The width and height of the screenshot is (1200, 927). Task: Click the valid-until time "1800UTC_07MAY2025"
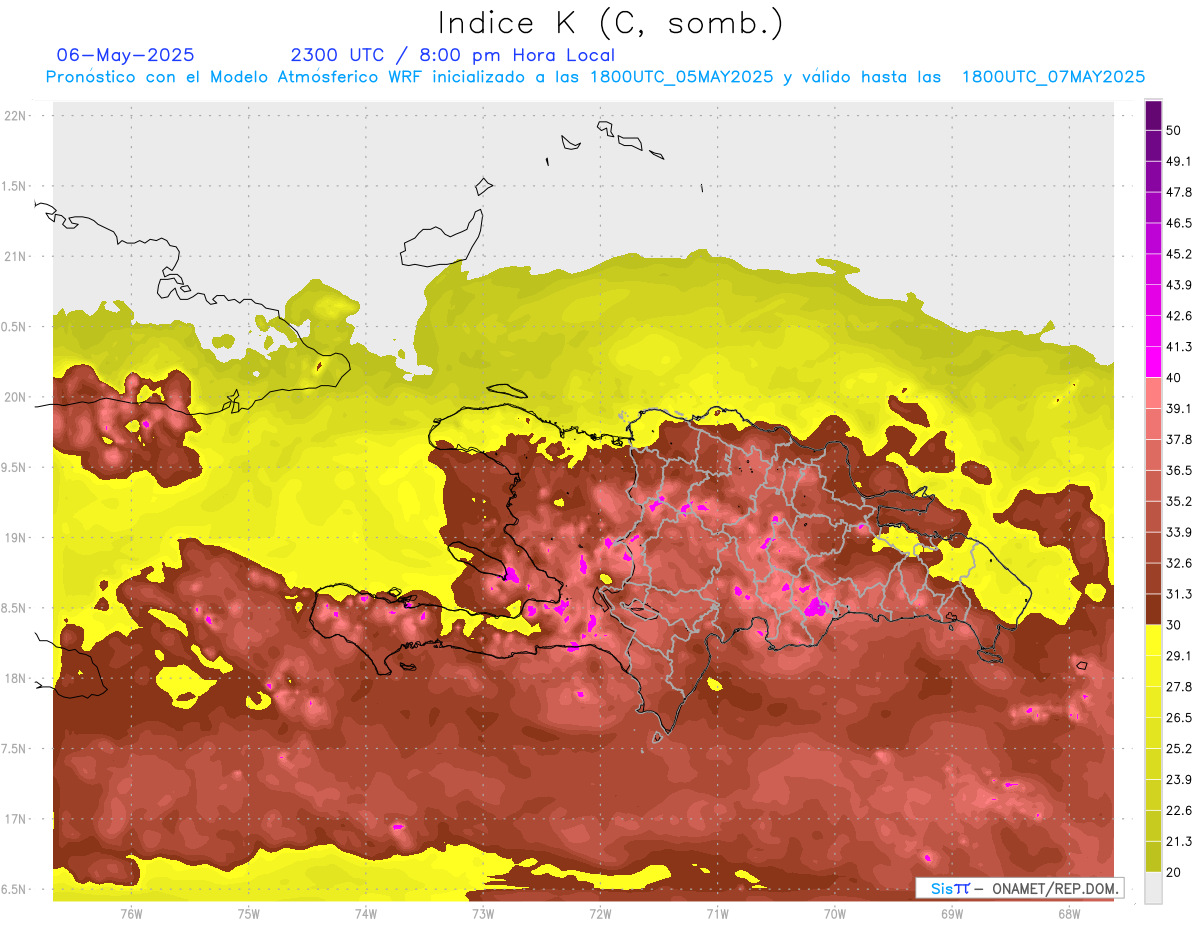point(1053,77)
